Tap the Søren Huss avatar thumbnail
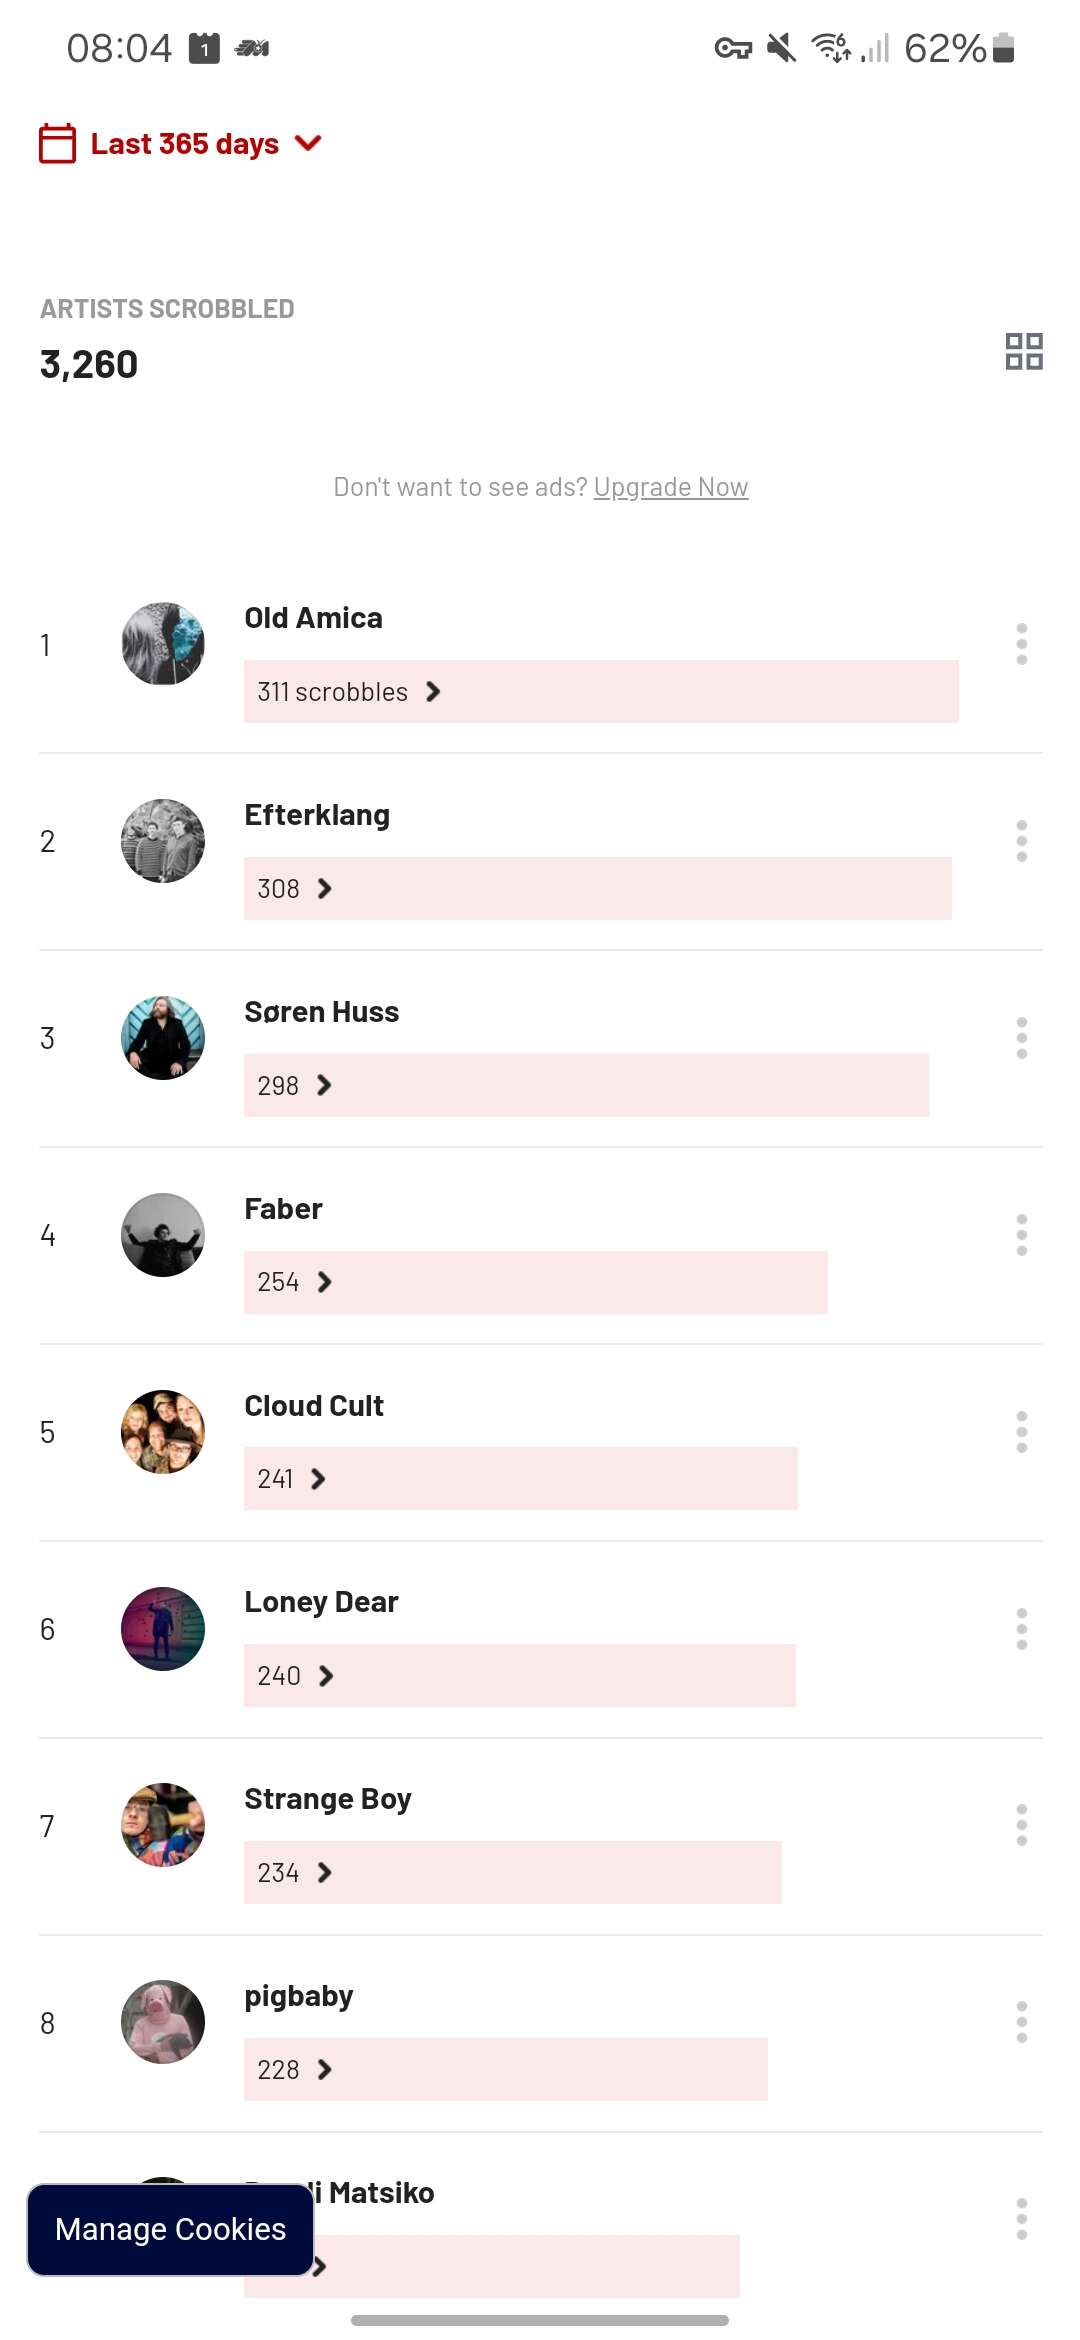 click(x=163, y=1038)
